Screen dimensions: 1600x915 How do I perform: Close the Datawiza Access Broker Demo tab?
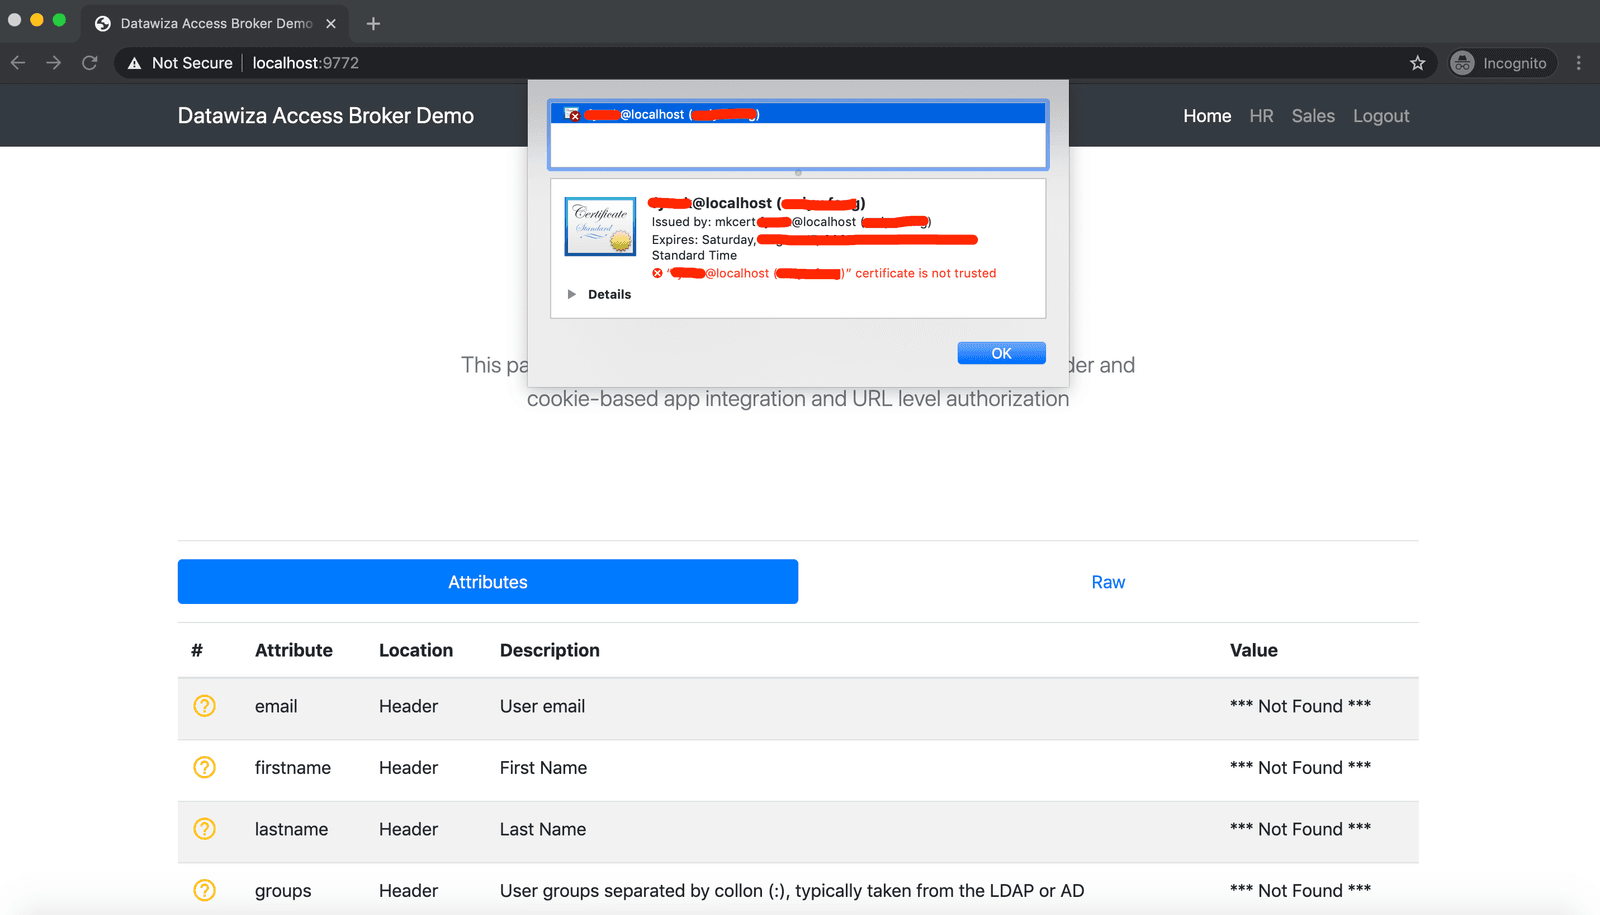click(x=331, y=23)
